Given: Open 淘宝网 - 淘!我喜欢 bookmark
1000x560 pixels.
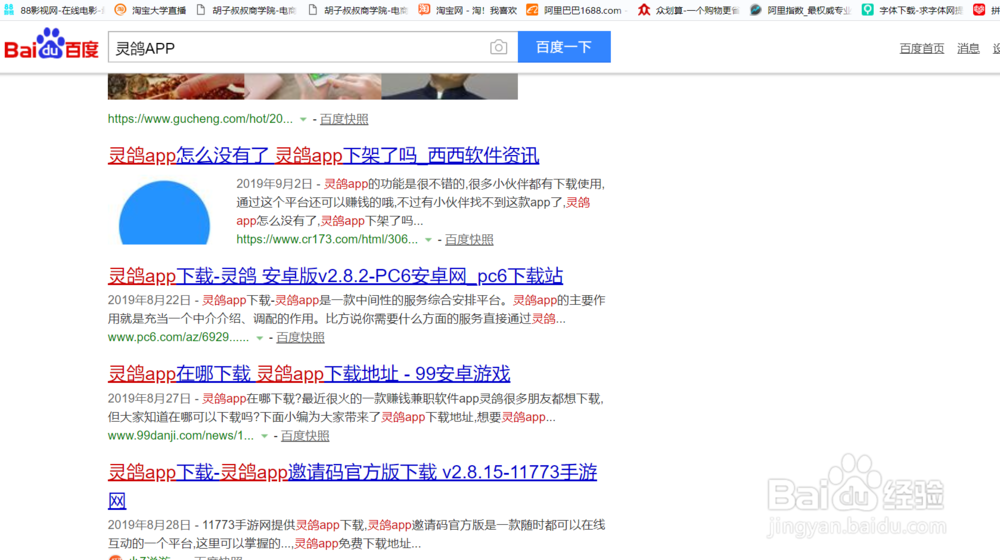Looking at the screenshot, I should (467, 10).
